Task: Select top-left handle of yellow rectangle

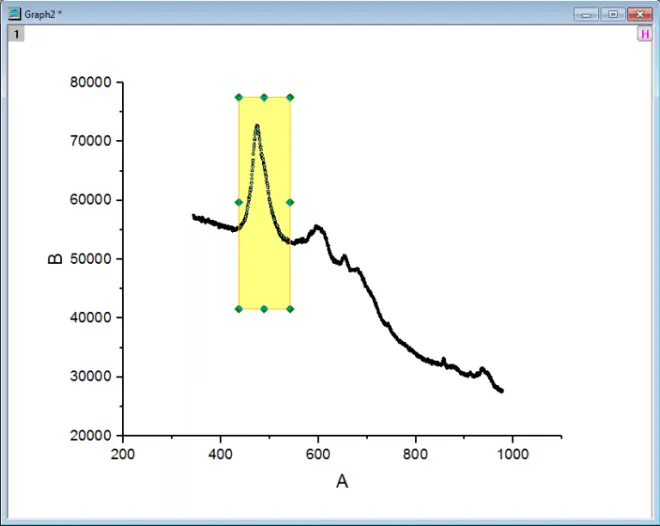Action: (x=239, y=98)
